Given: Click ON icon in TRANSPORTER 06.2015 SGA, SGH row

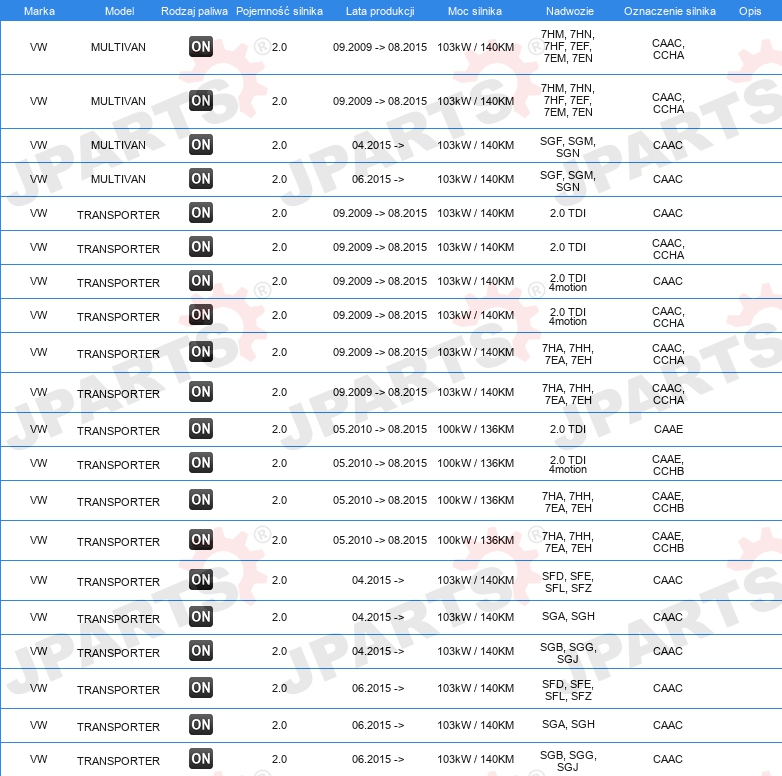Looking at the screenshot, I should click(201, 724).
